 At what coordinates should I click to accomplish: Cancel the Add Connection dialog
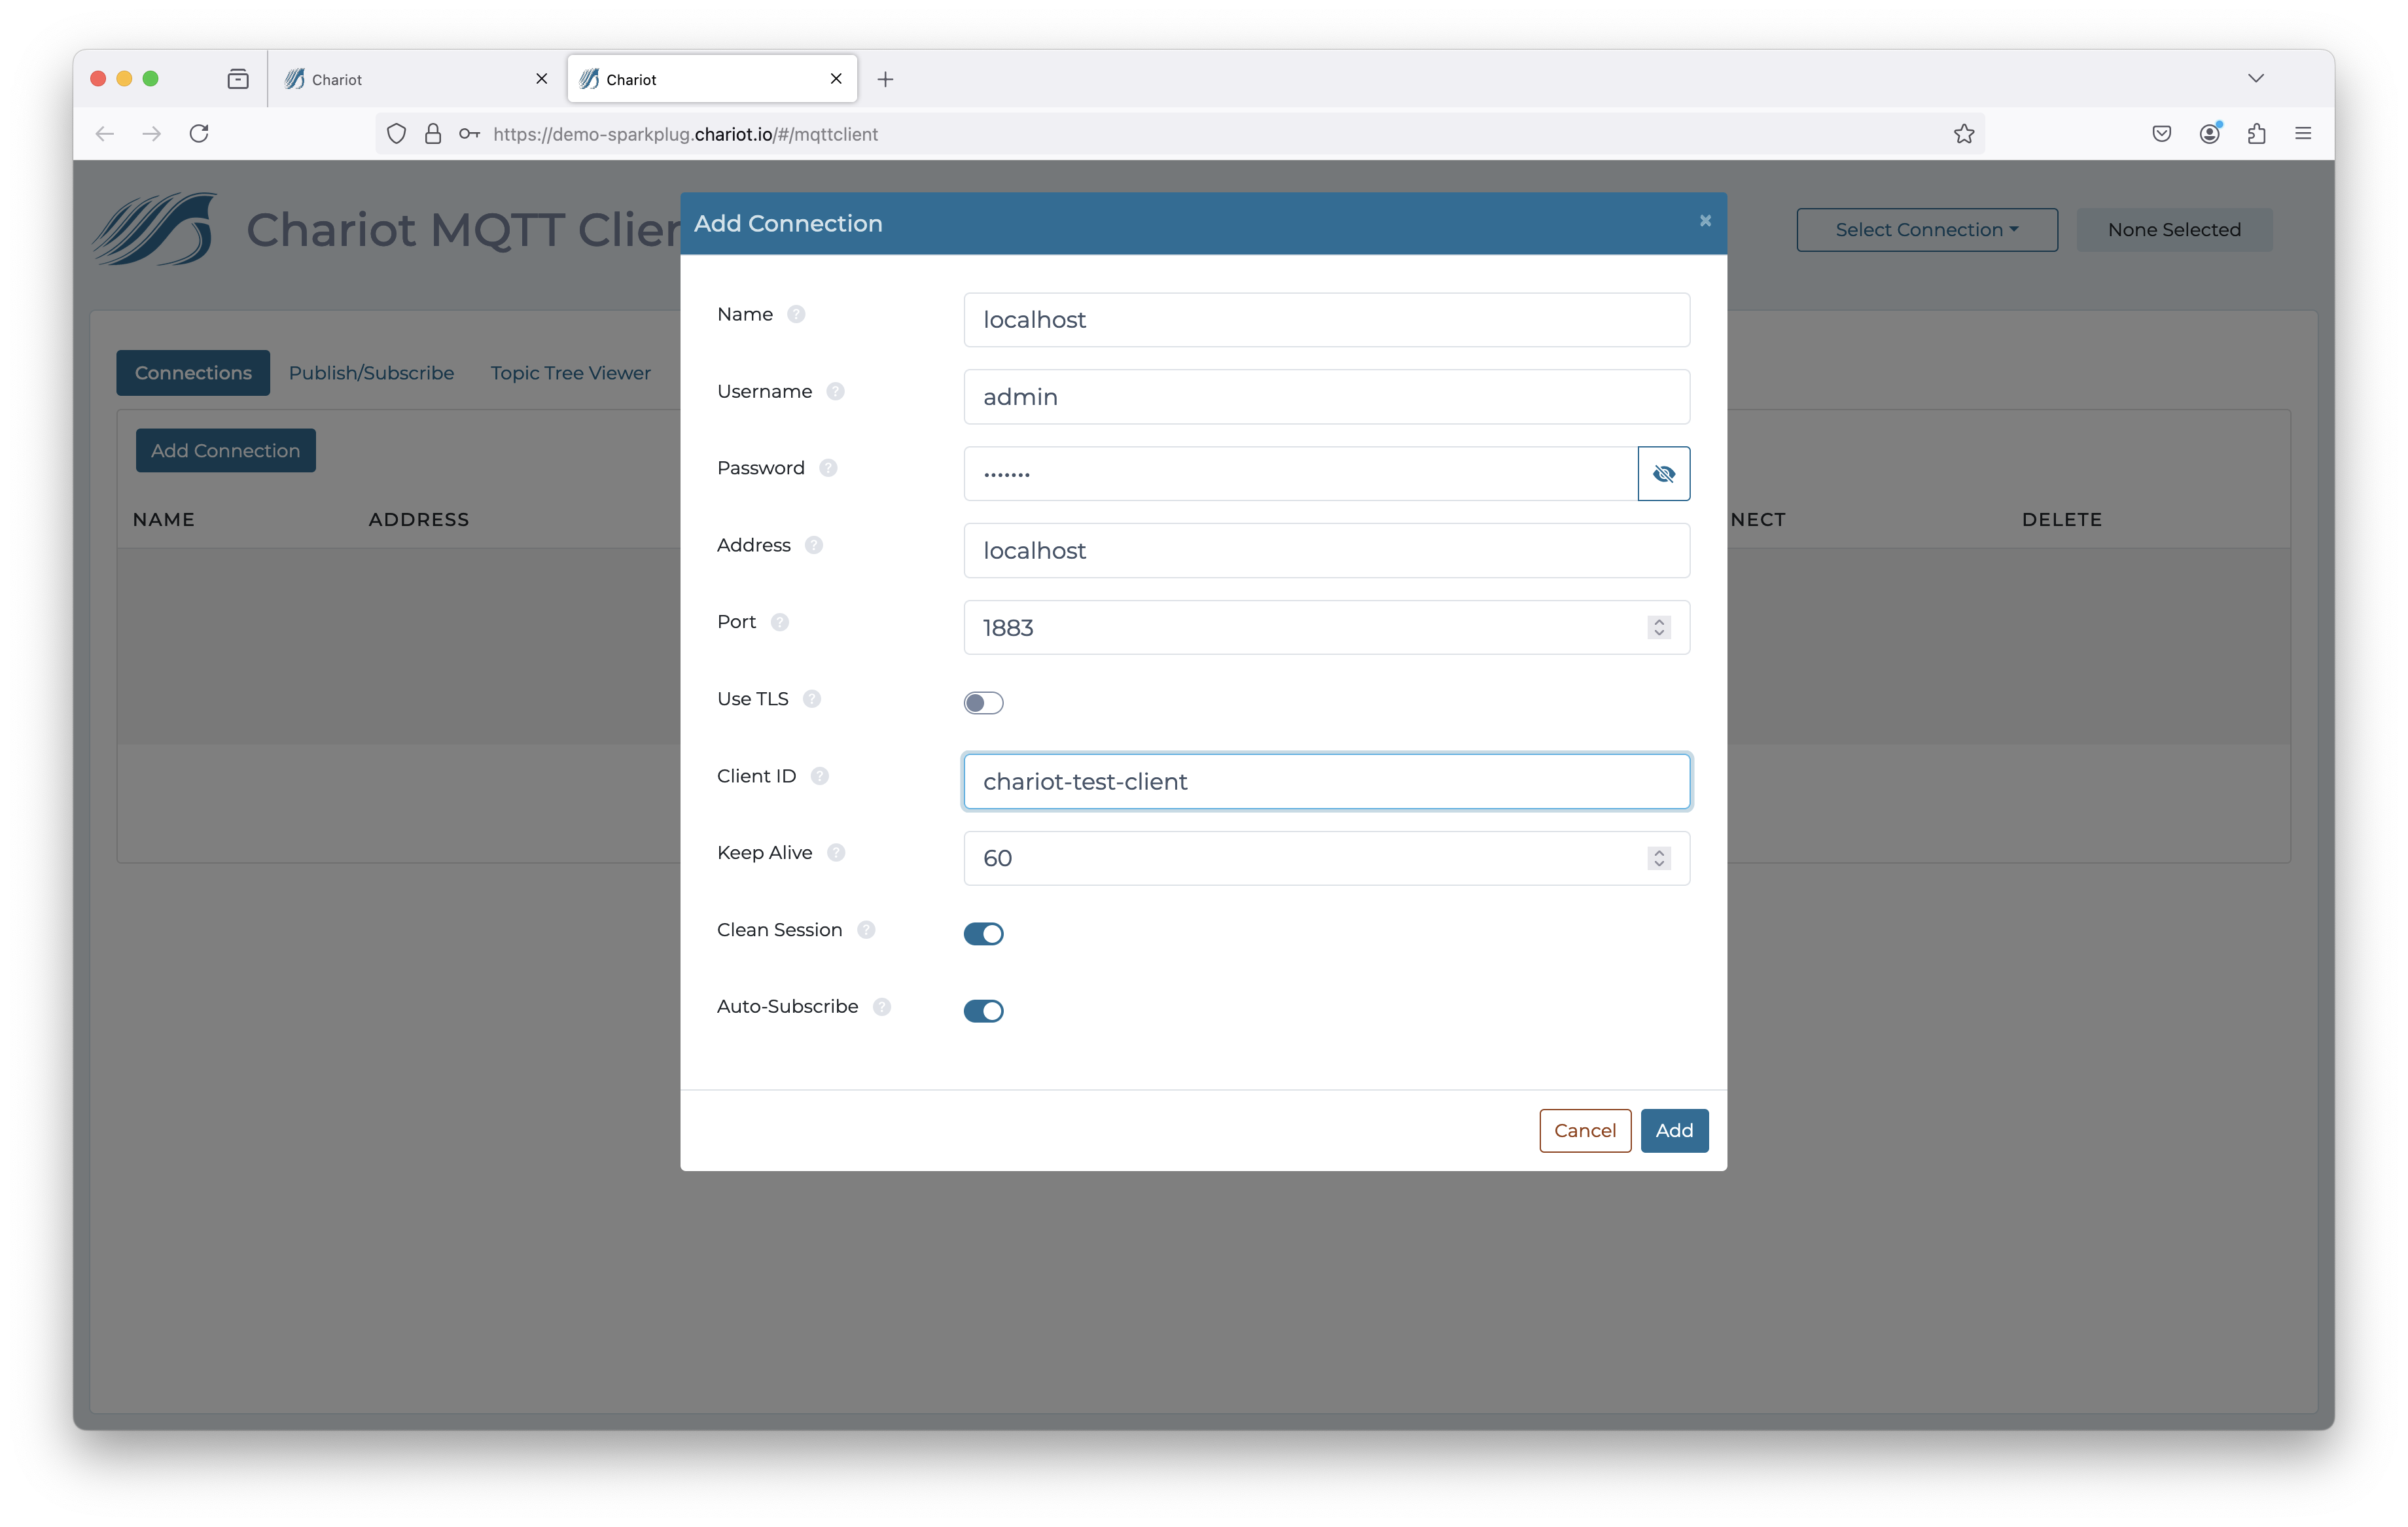[x=1585, y=1130]
